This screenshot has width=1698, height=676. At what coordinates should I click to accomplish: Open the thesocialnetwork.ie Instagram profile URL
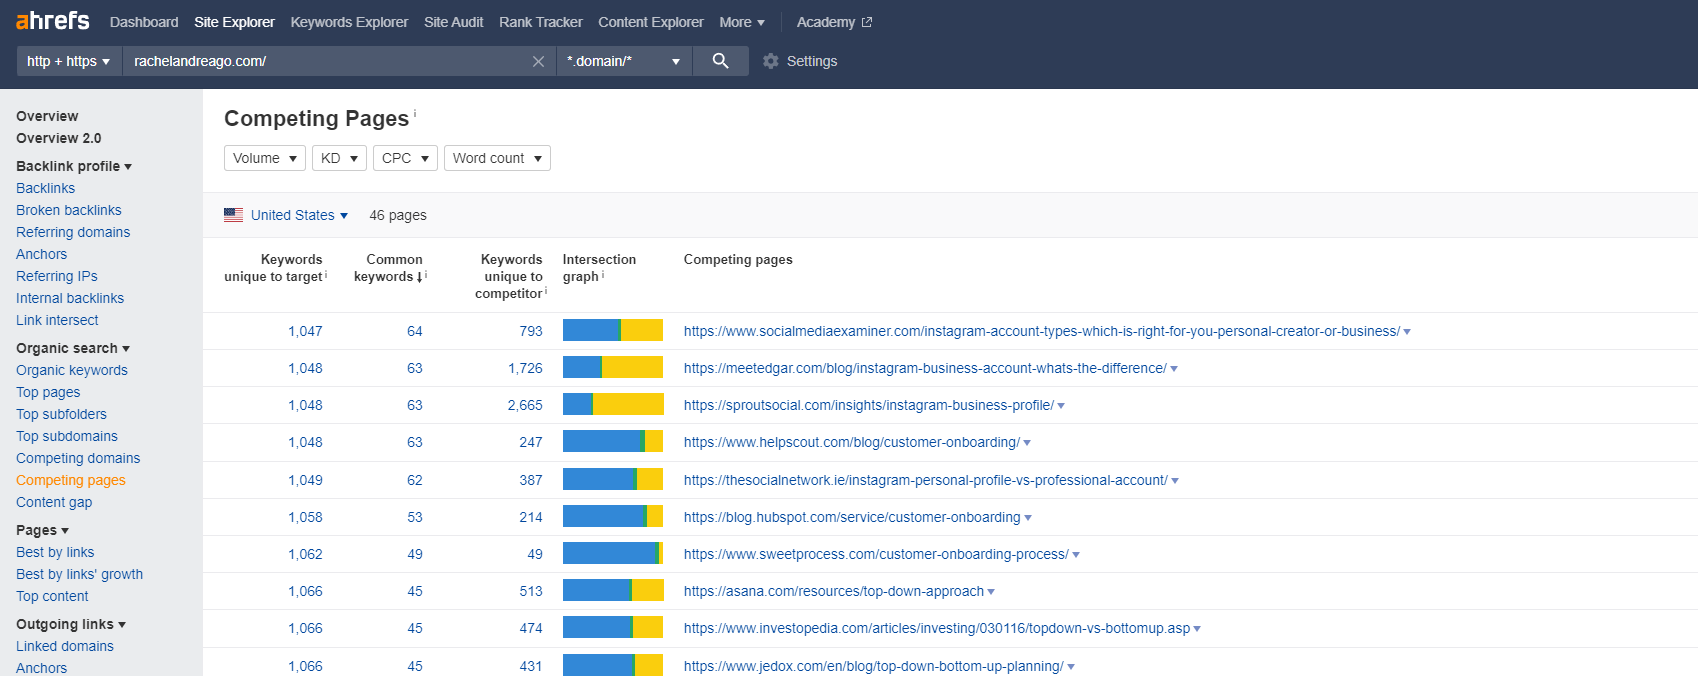click(x=926, y=480)
